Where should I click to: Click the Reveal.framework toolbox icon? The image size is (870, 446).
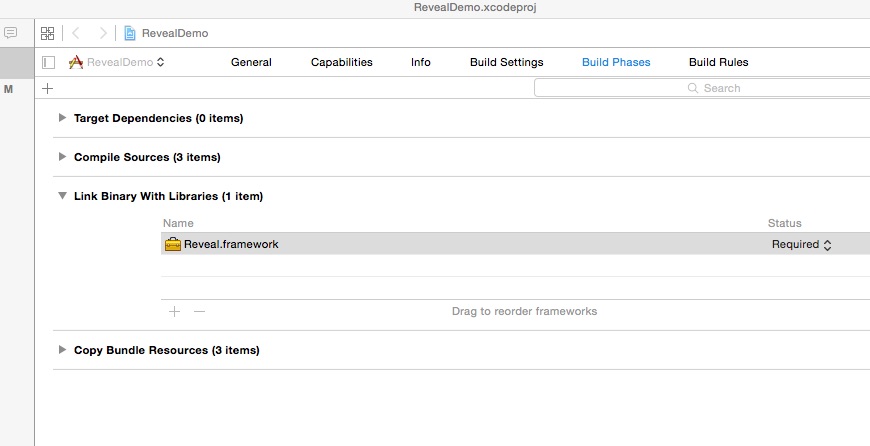173,244
